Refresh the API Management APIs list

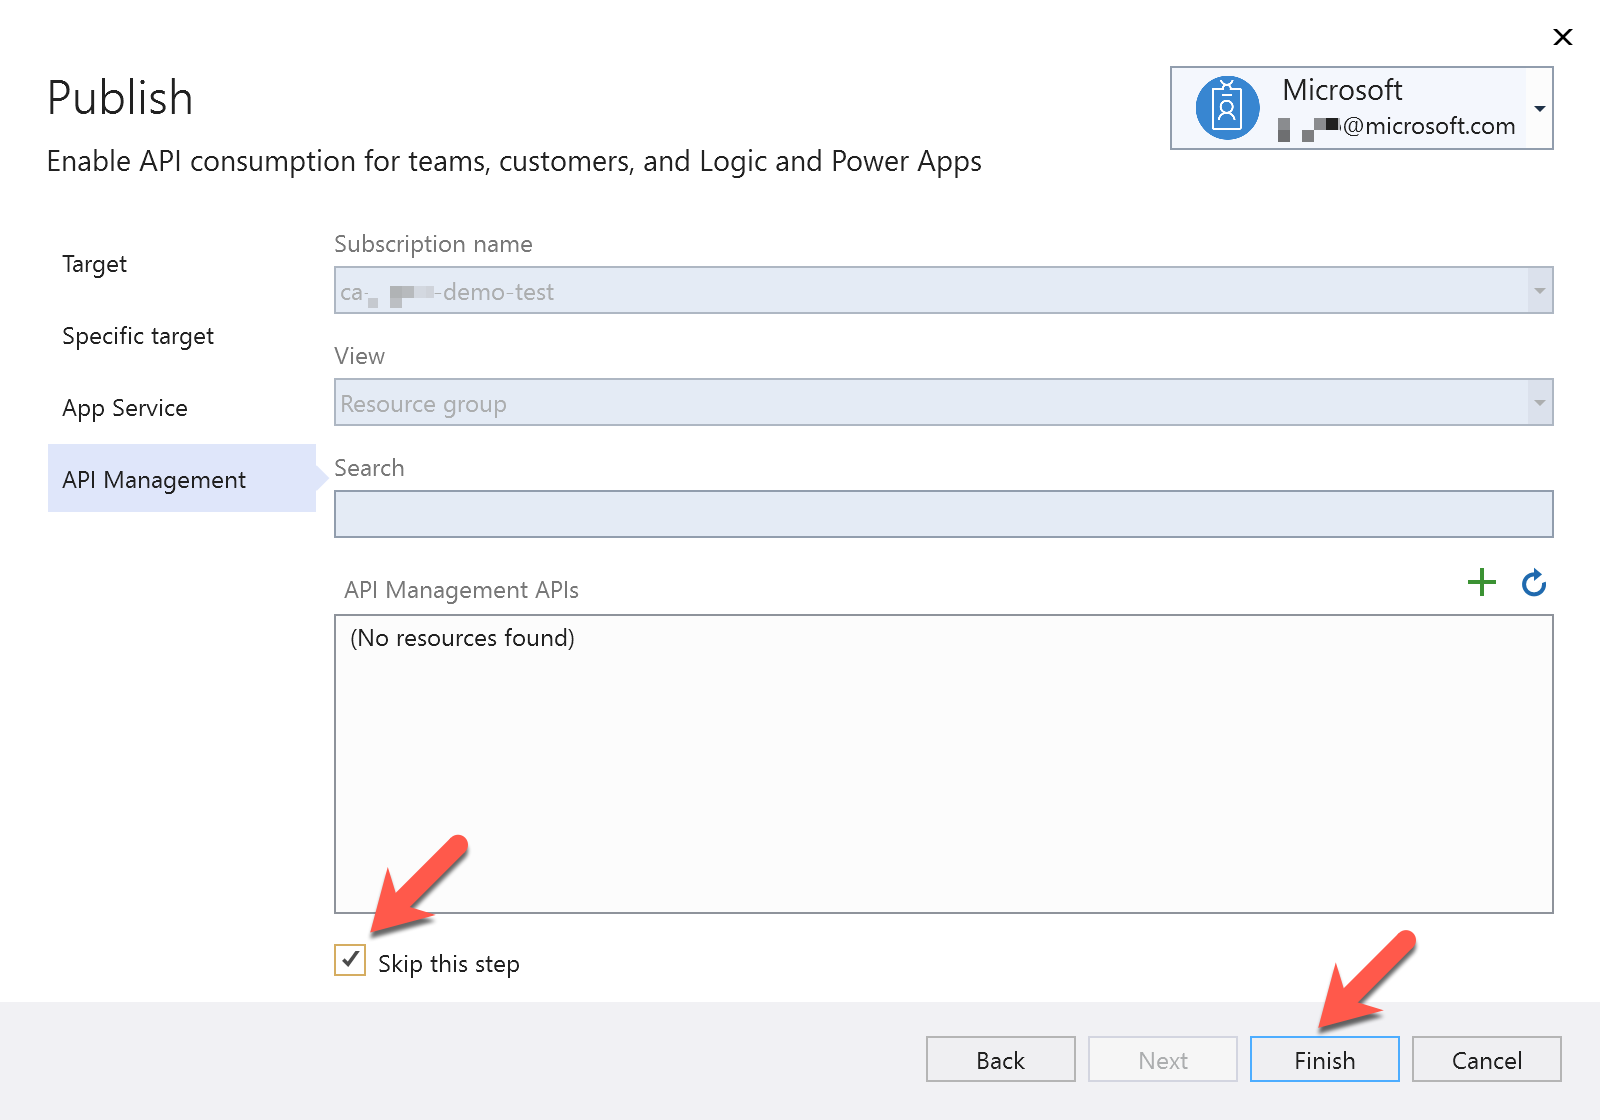coord(1533,583)
